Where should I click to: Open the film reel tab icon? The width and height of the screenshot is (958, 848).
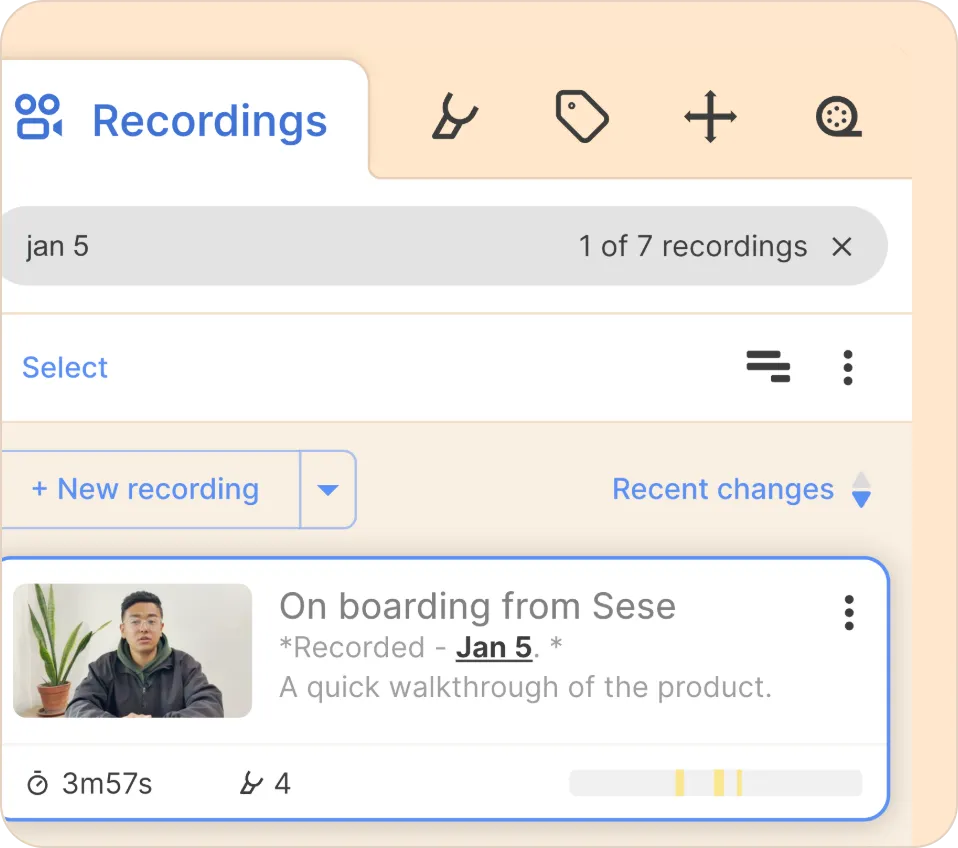(x=838, y=117)
